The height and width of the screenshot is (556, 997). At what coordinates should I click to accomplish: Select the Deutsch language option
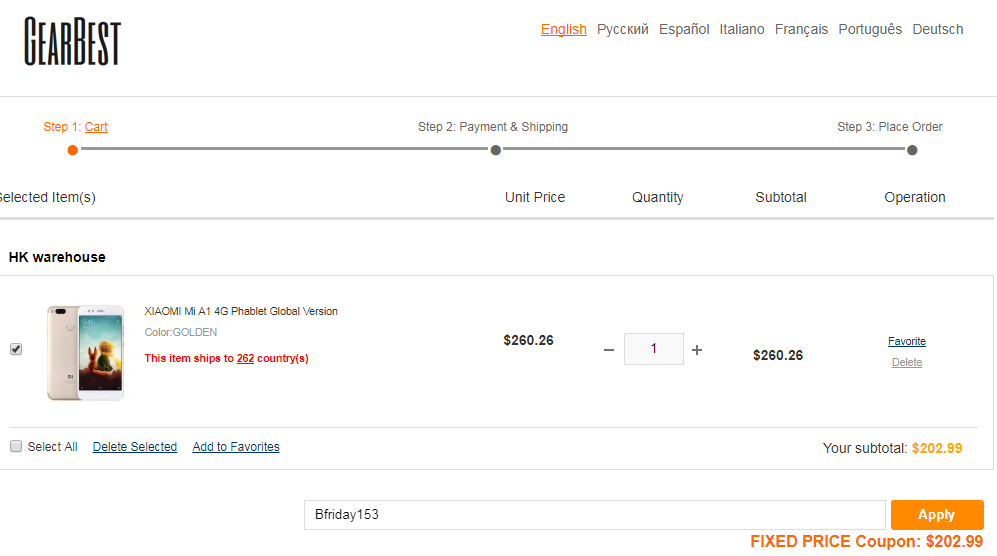[937, 29]
